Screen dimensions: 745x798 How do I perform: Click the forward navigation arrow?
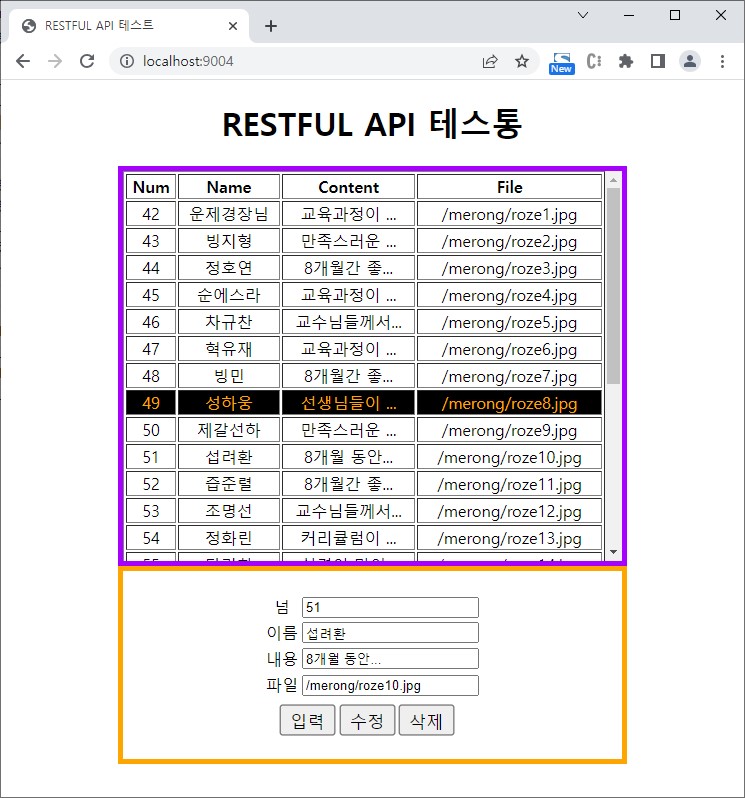tap(55, 62)
